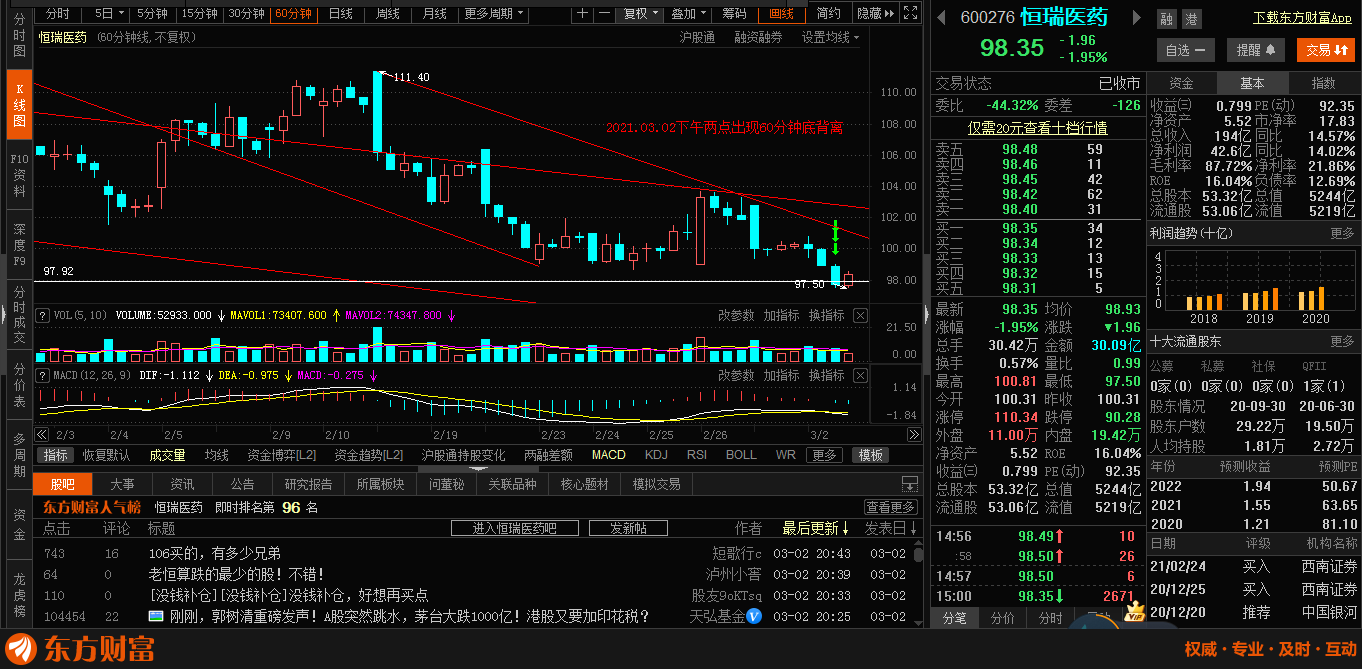Click the verified badge beside 天弘基金
Image resolution: width=1362 pixels, height=669 pixels.
click(x=754, y=616)
